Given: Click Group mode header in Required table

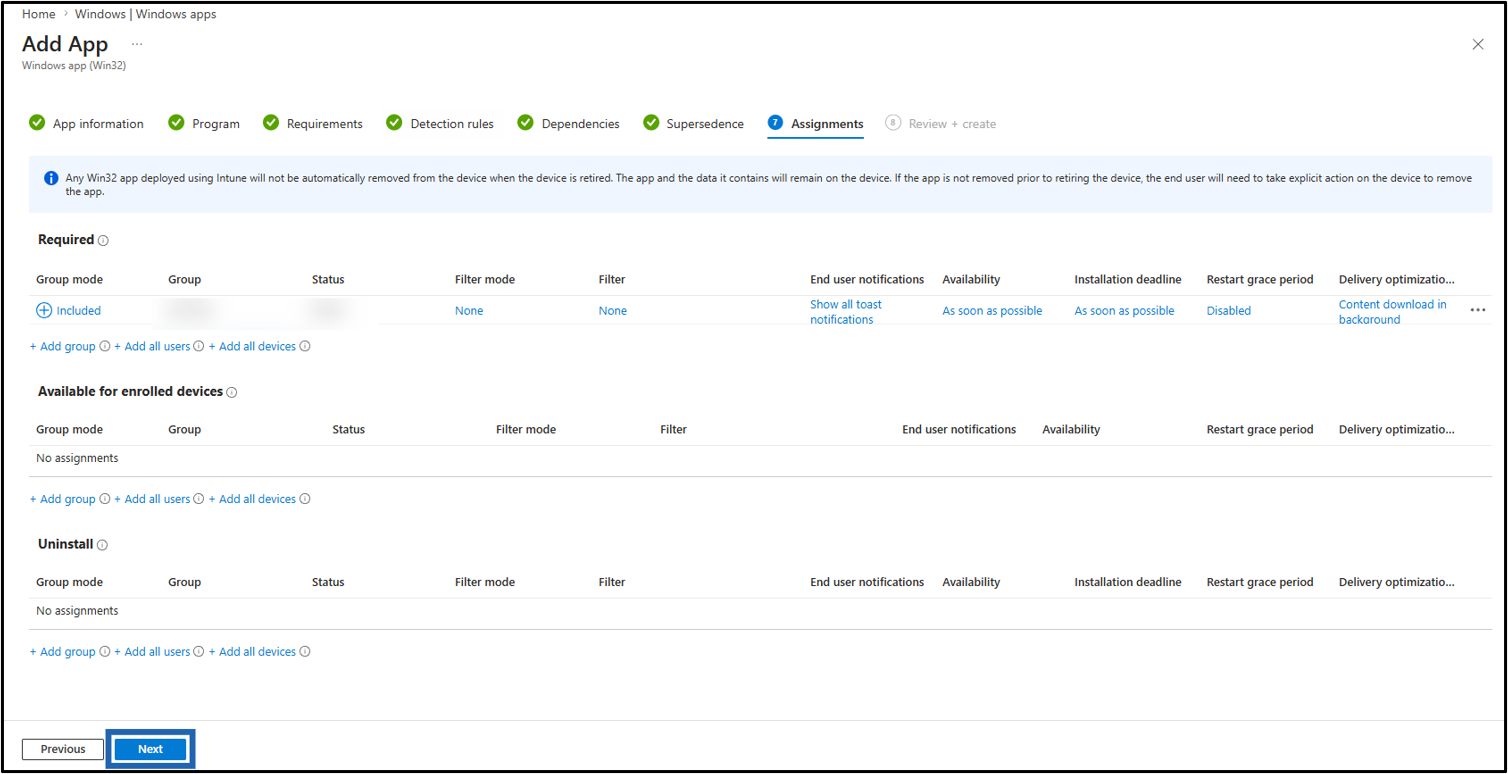Looking at the screenshot, I should [x=69, y=280].
